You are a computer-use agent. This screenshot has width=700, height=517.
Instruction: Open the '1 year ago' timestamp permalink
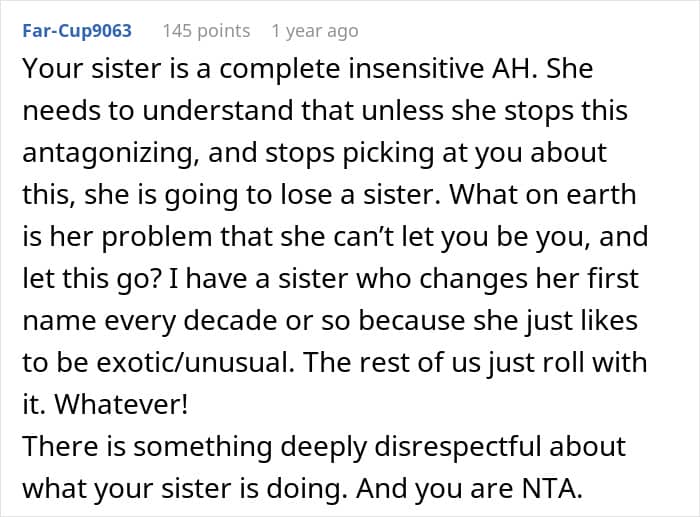click(x=315, y=31)
